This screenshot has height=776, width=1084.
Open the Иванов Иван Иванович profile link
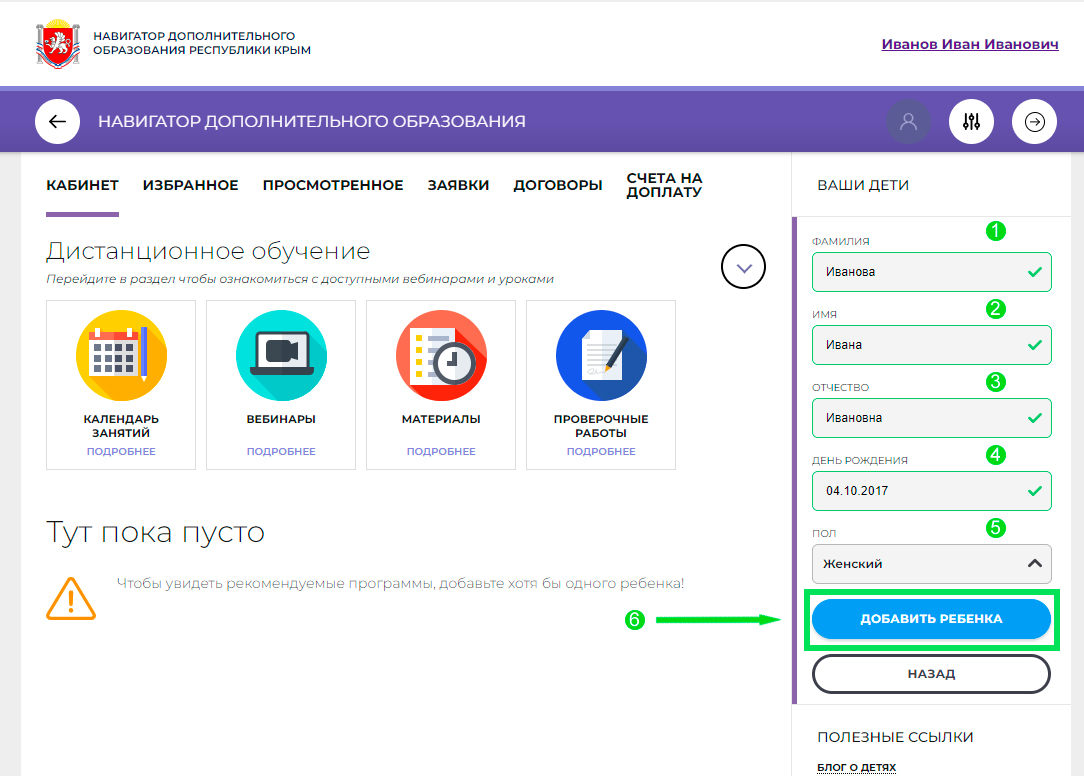(969, 45)
